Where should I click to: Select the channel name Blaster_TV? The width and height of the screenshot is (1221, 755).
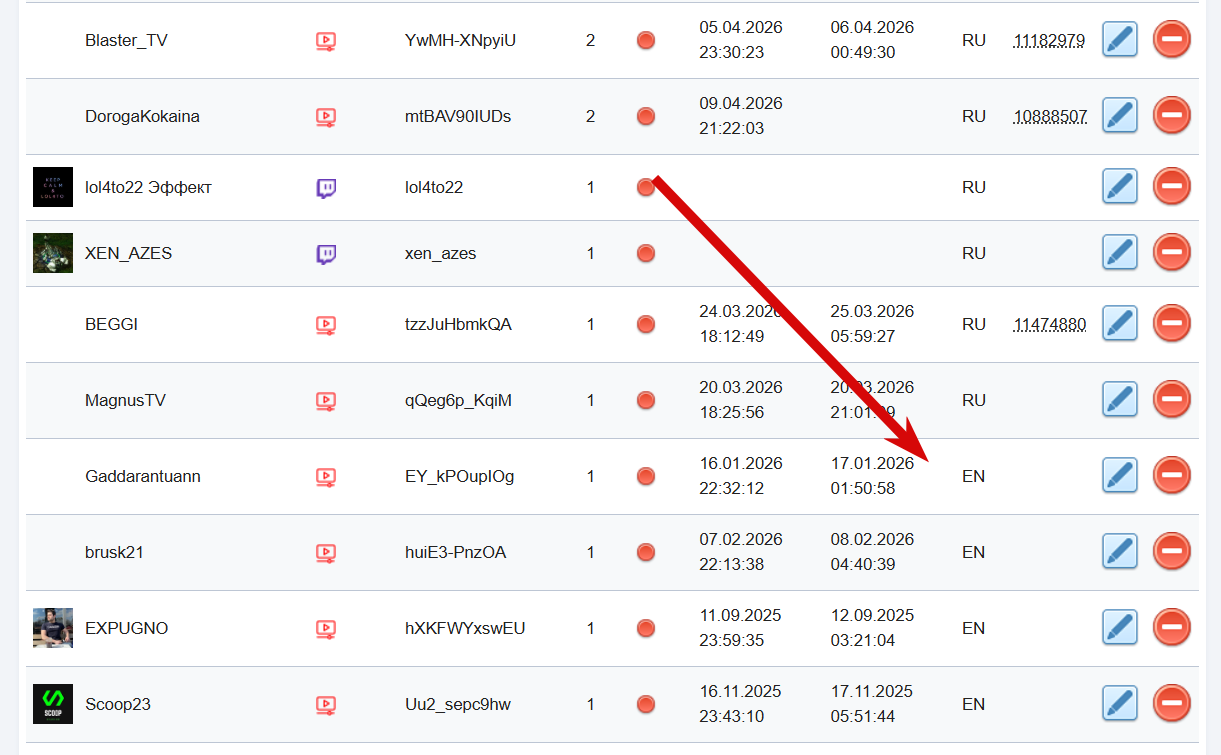click(126, 41)
